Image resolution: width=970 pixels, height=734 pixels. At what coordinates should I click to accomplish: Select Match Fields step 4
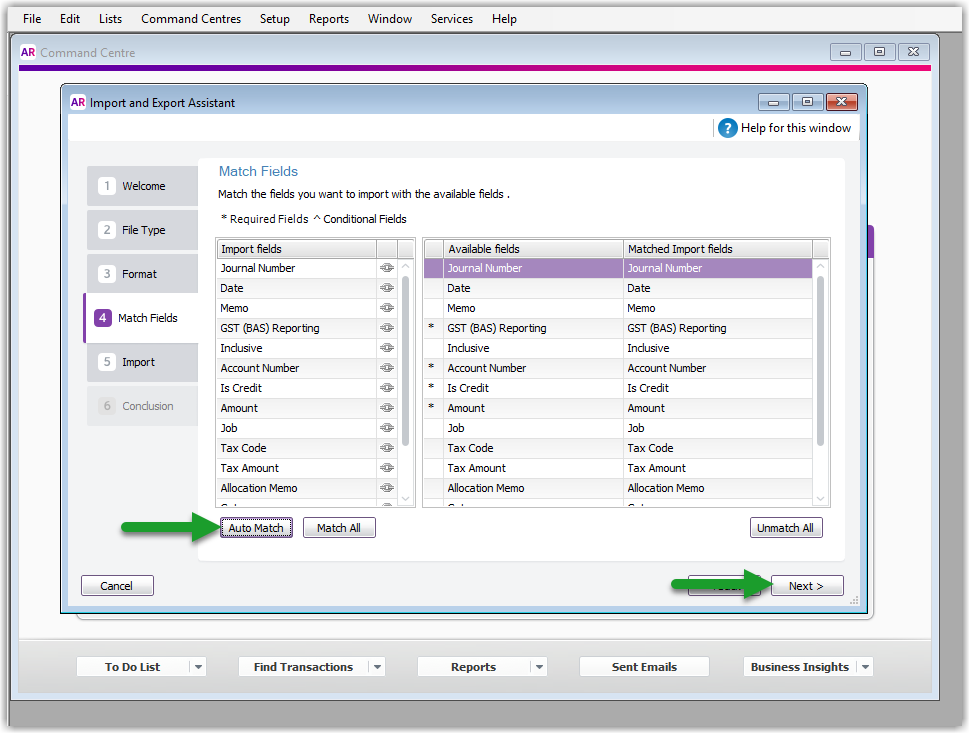point(142,318)
